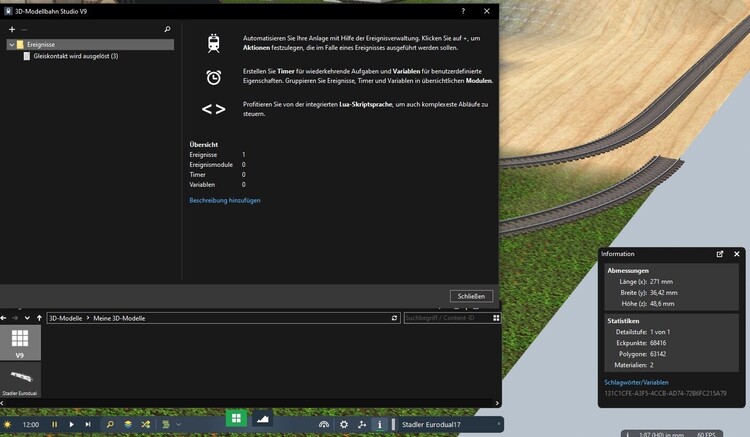750x437 pixels.
Task: Refresh the model catalog list
Action: 394,318
